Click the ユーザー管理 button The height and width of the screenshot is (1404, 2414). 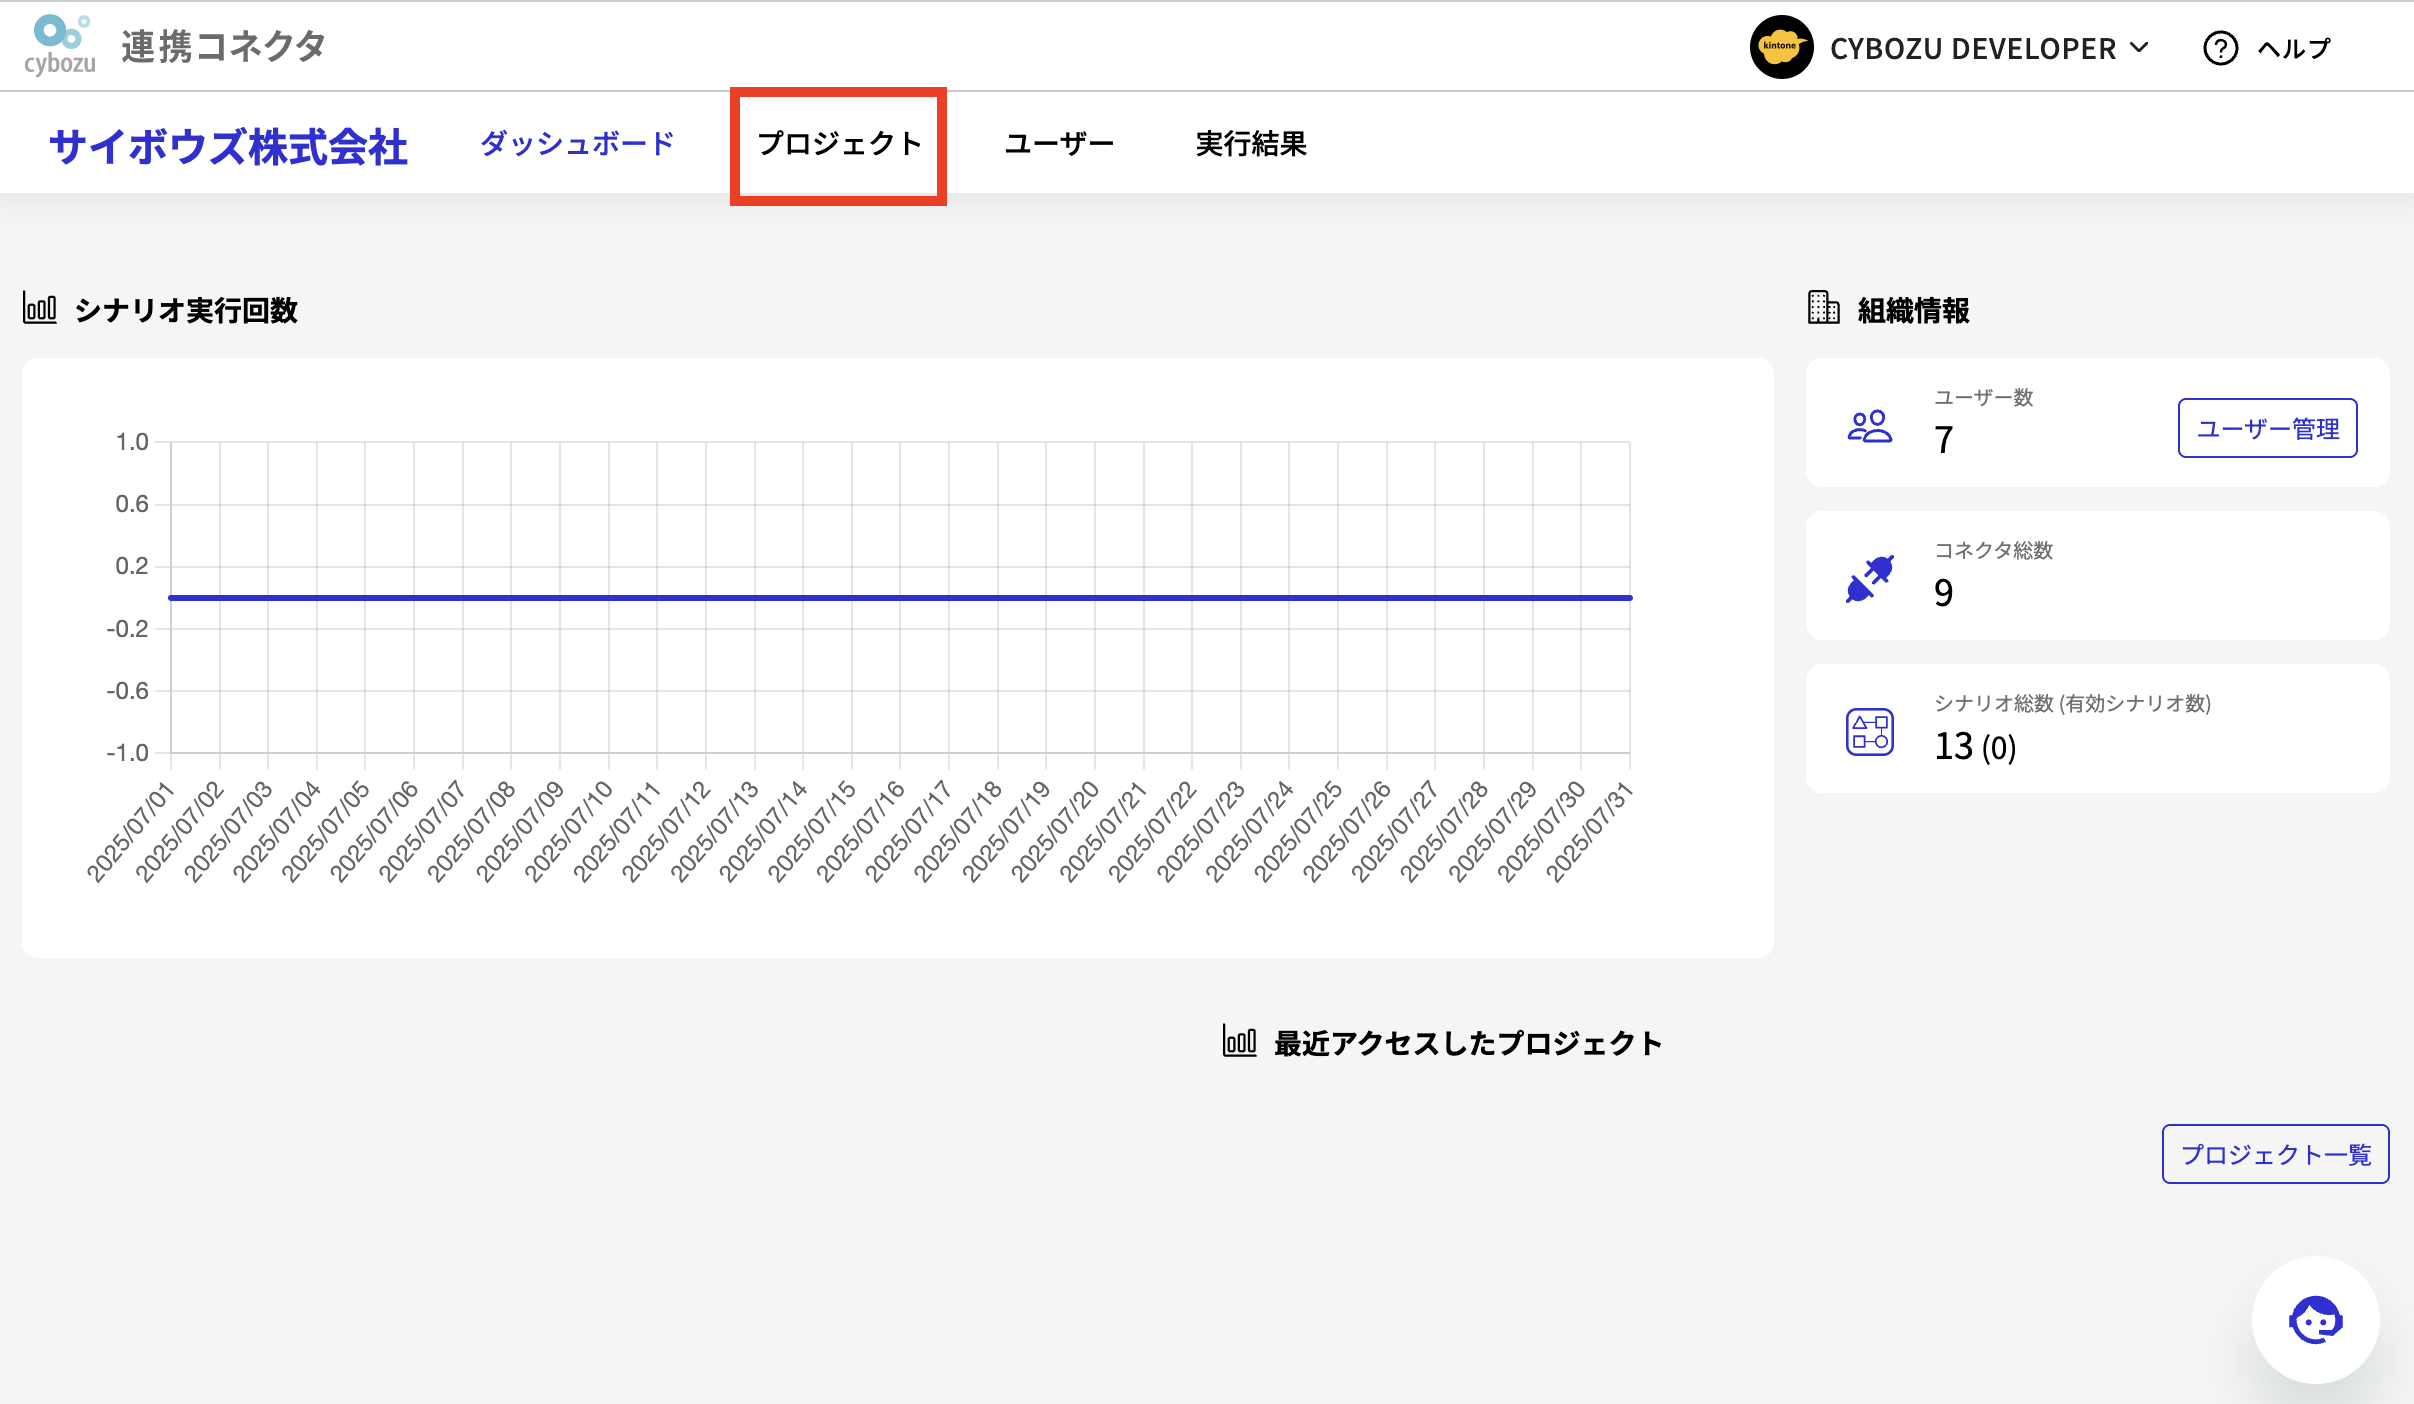click(2267, 428)
